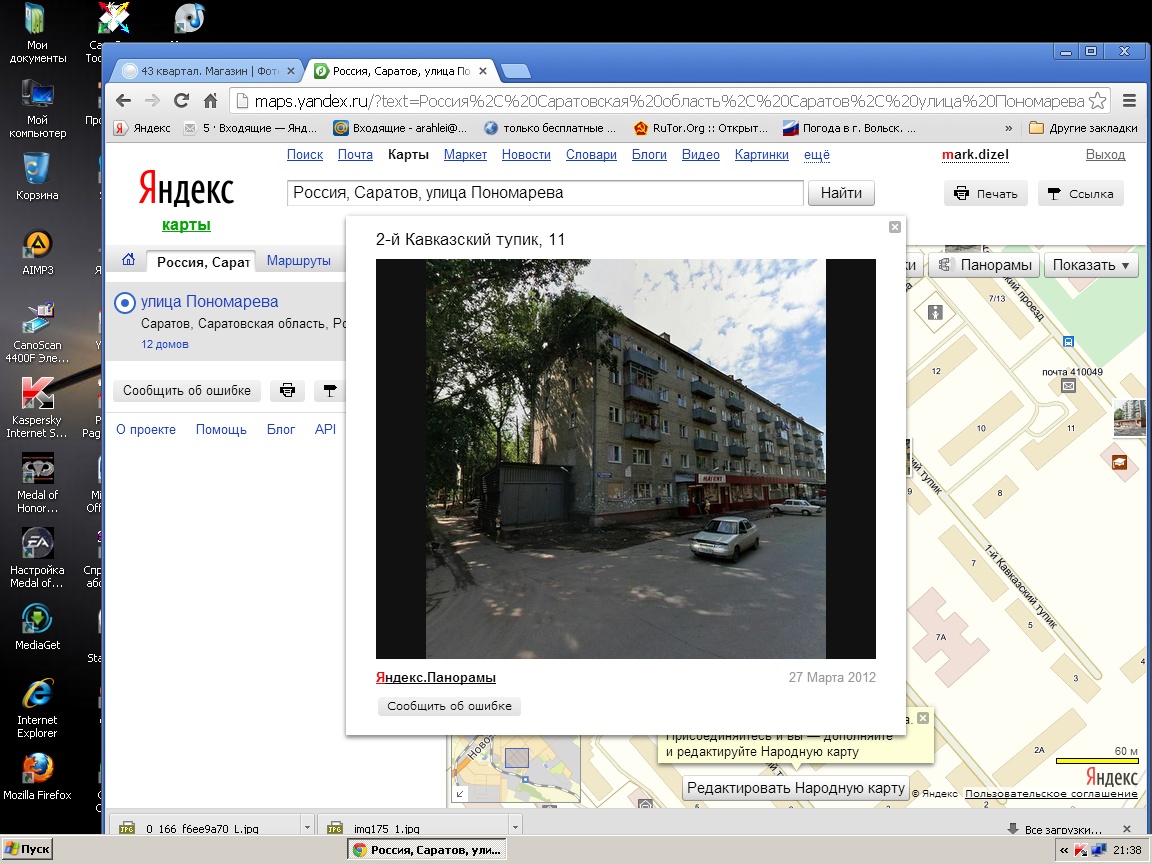Close the 'Россия, Саратов, улица По' browser tab

483,71
